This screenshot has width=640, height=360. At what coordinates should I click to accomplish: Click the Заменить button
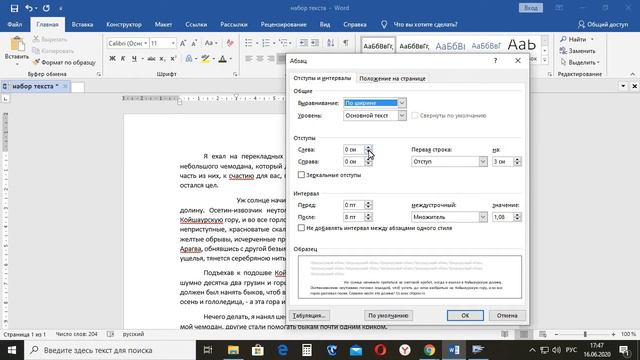(x=578, y=51)
